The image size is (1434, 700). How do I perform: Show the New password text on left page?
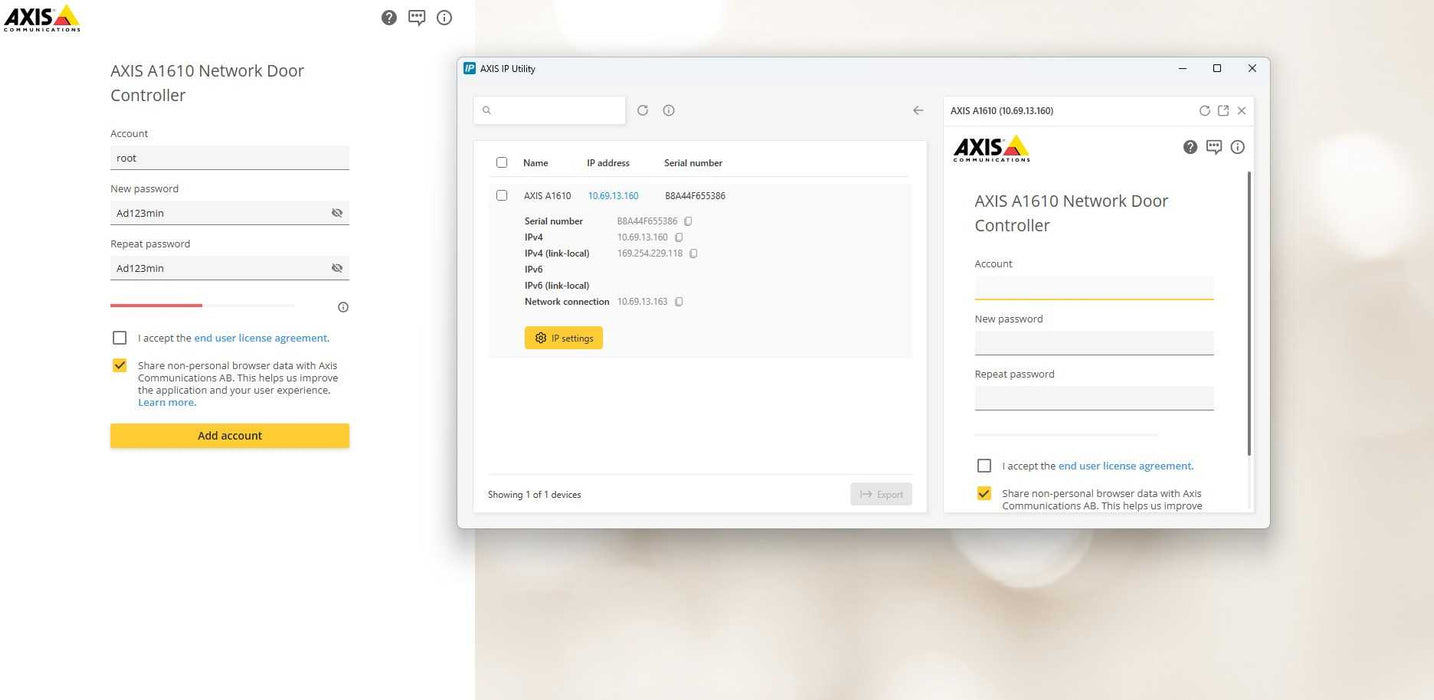point(337,213)
